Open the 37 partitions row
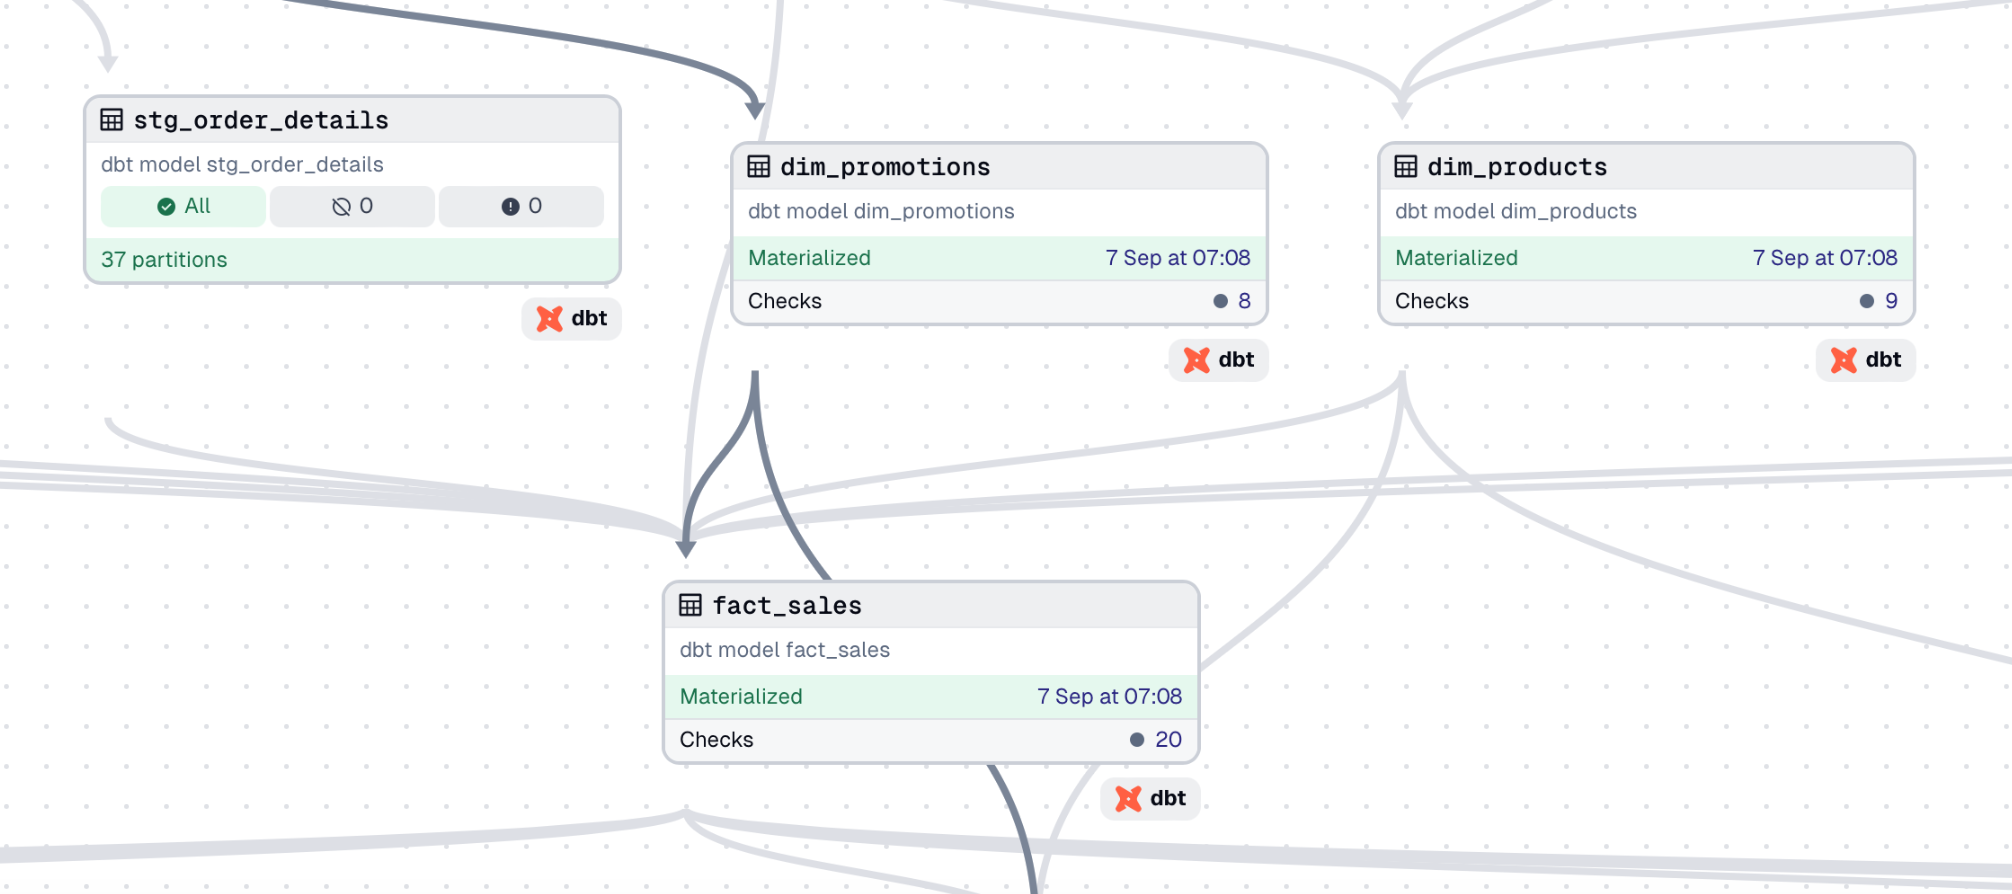Viewport: 2012px width, 894px height. [x=352, y=260]
